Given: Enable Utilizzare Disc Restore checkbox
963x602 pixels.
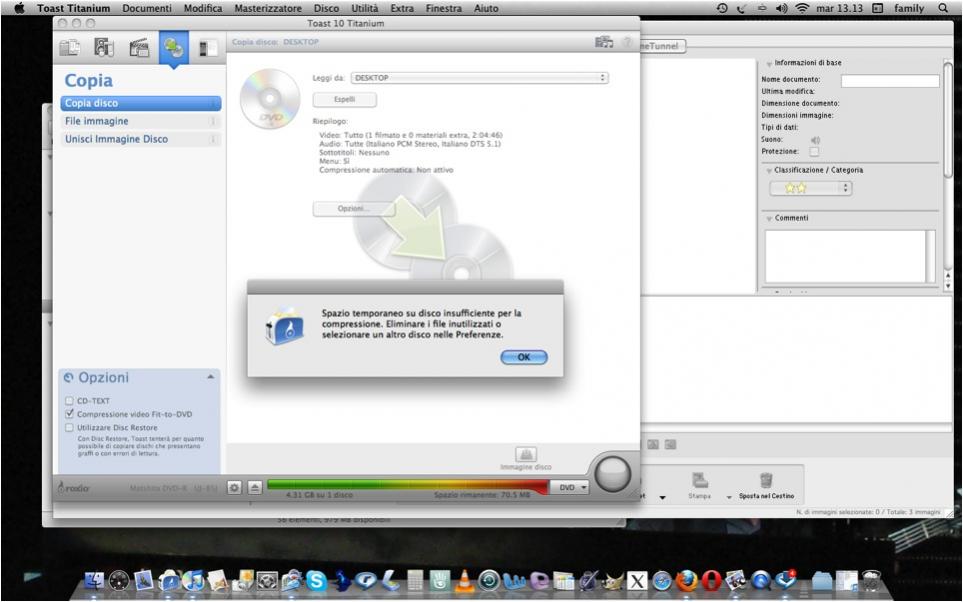Looking at the screenshot, I should (69, 428).
